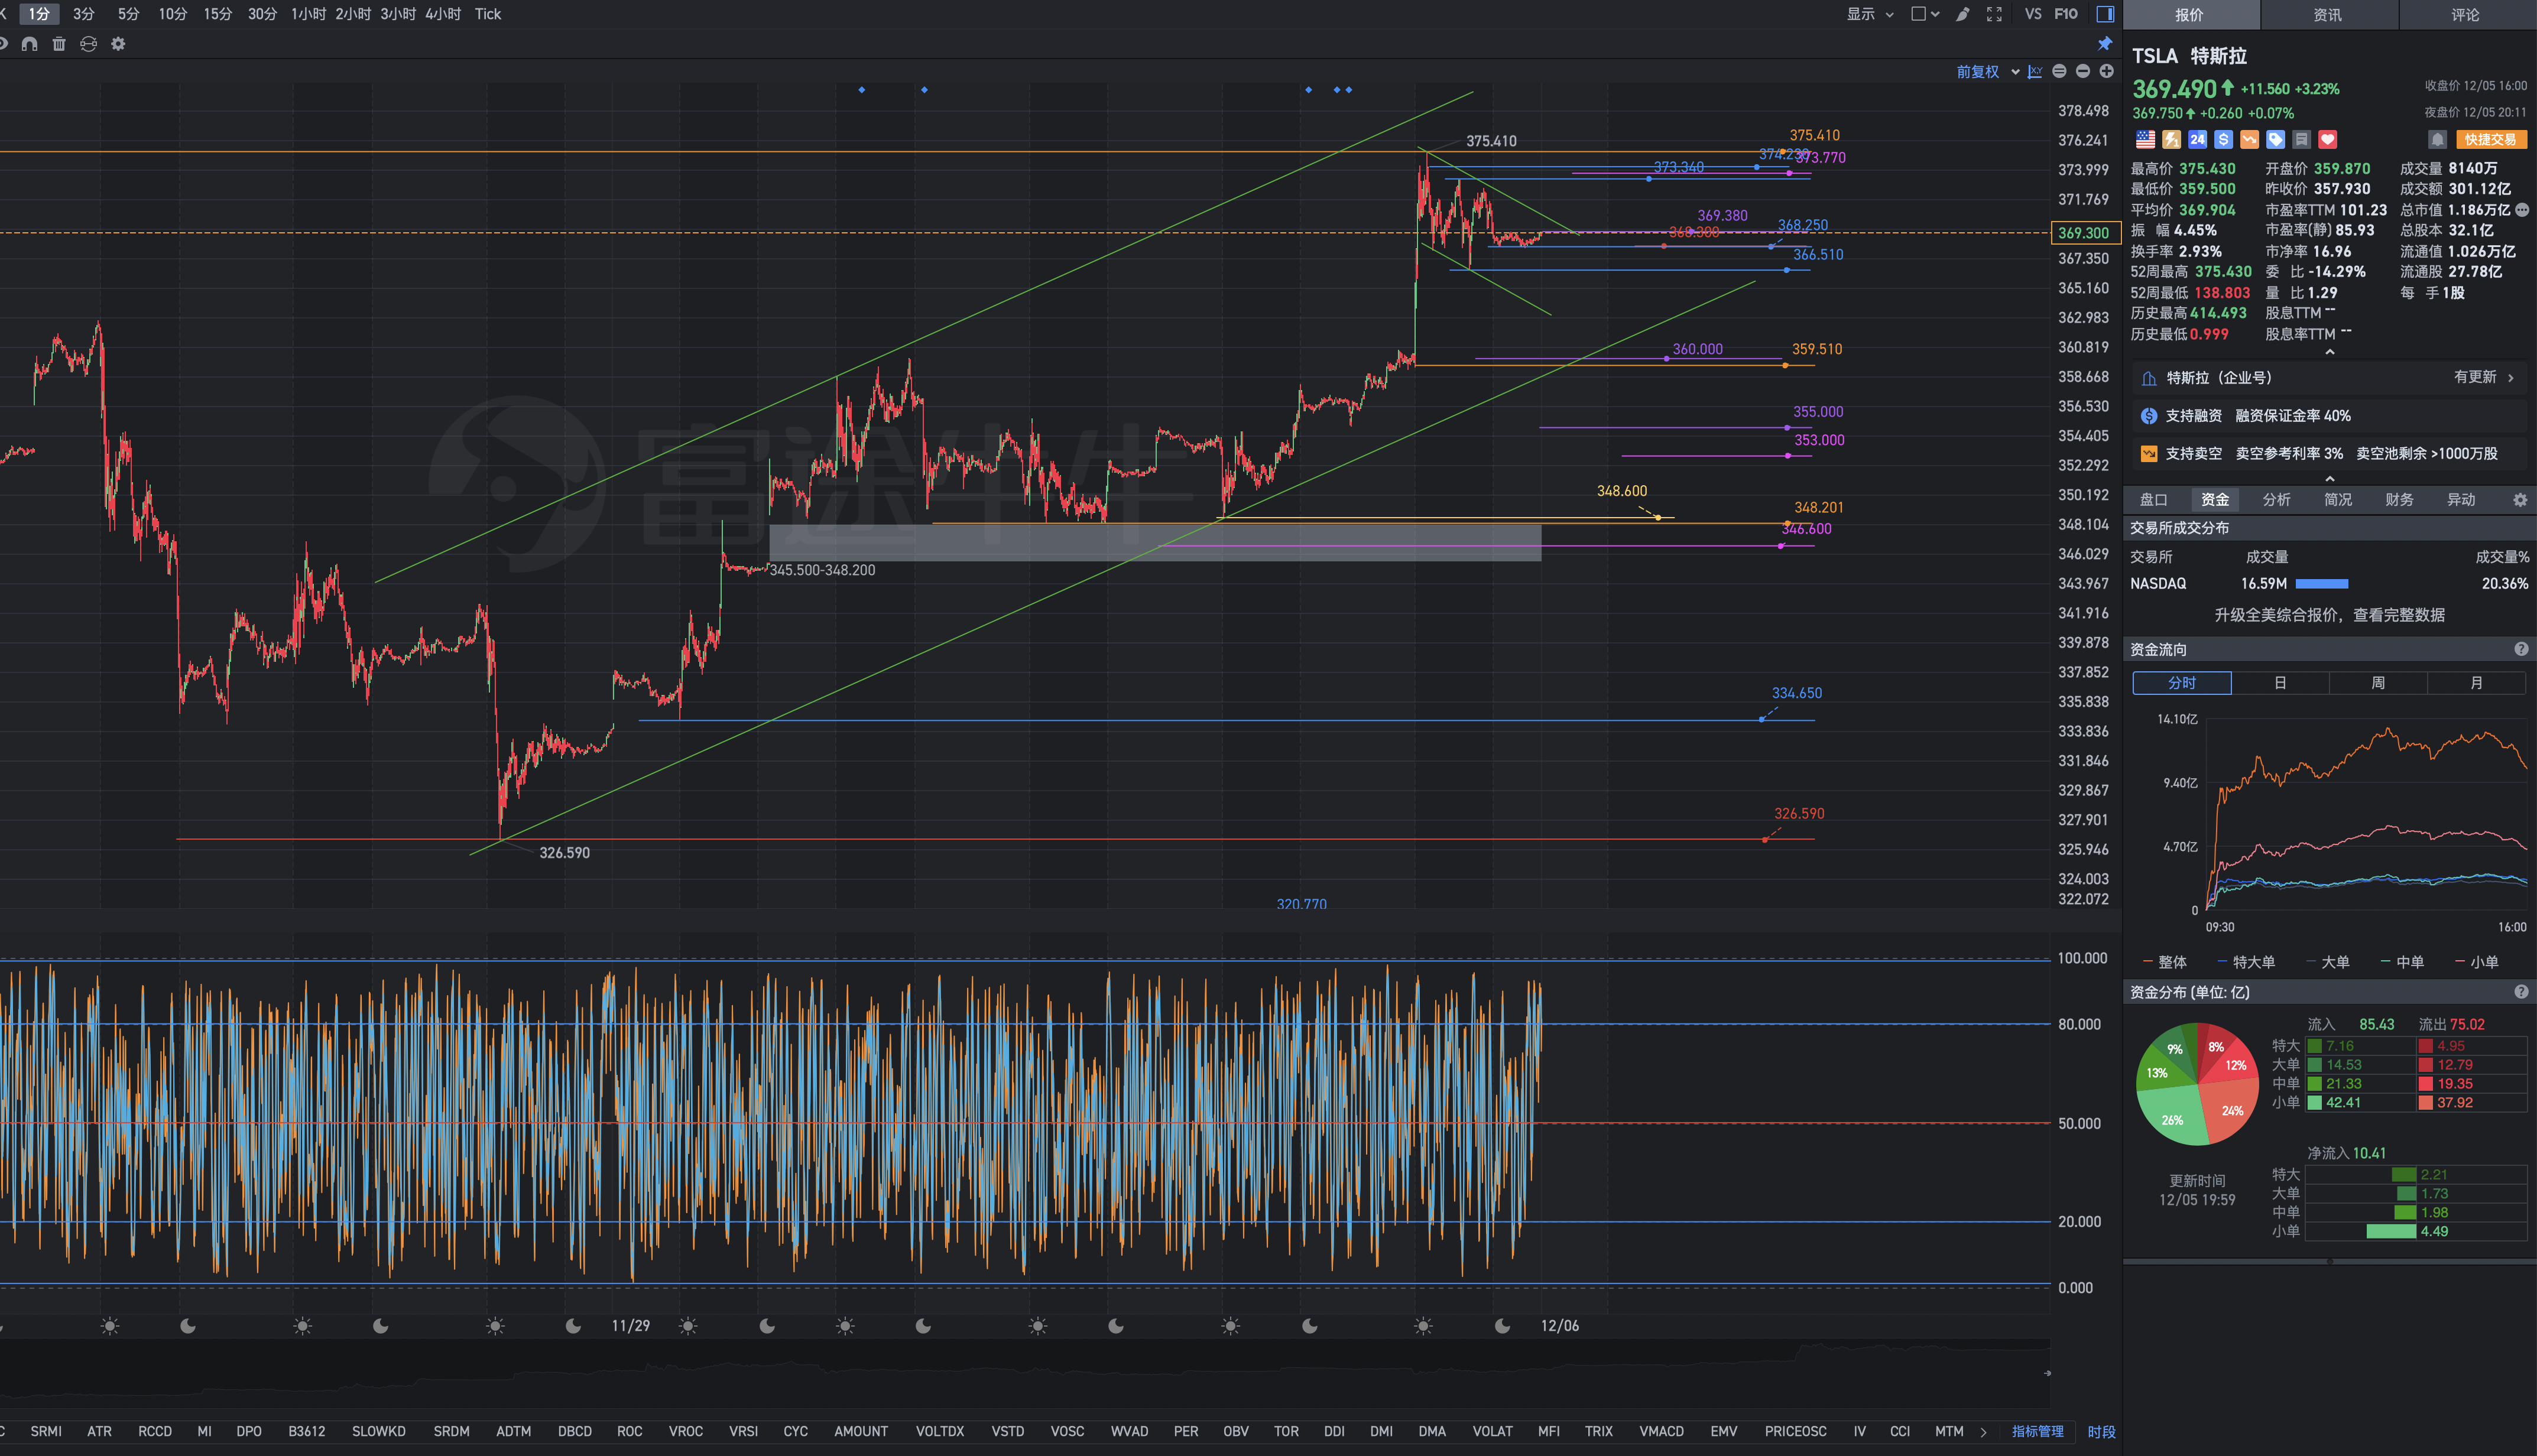The image size is (2537, 1456).
Task: Open the gray notes icon
Action: pos(2301,140)
